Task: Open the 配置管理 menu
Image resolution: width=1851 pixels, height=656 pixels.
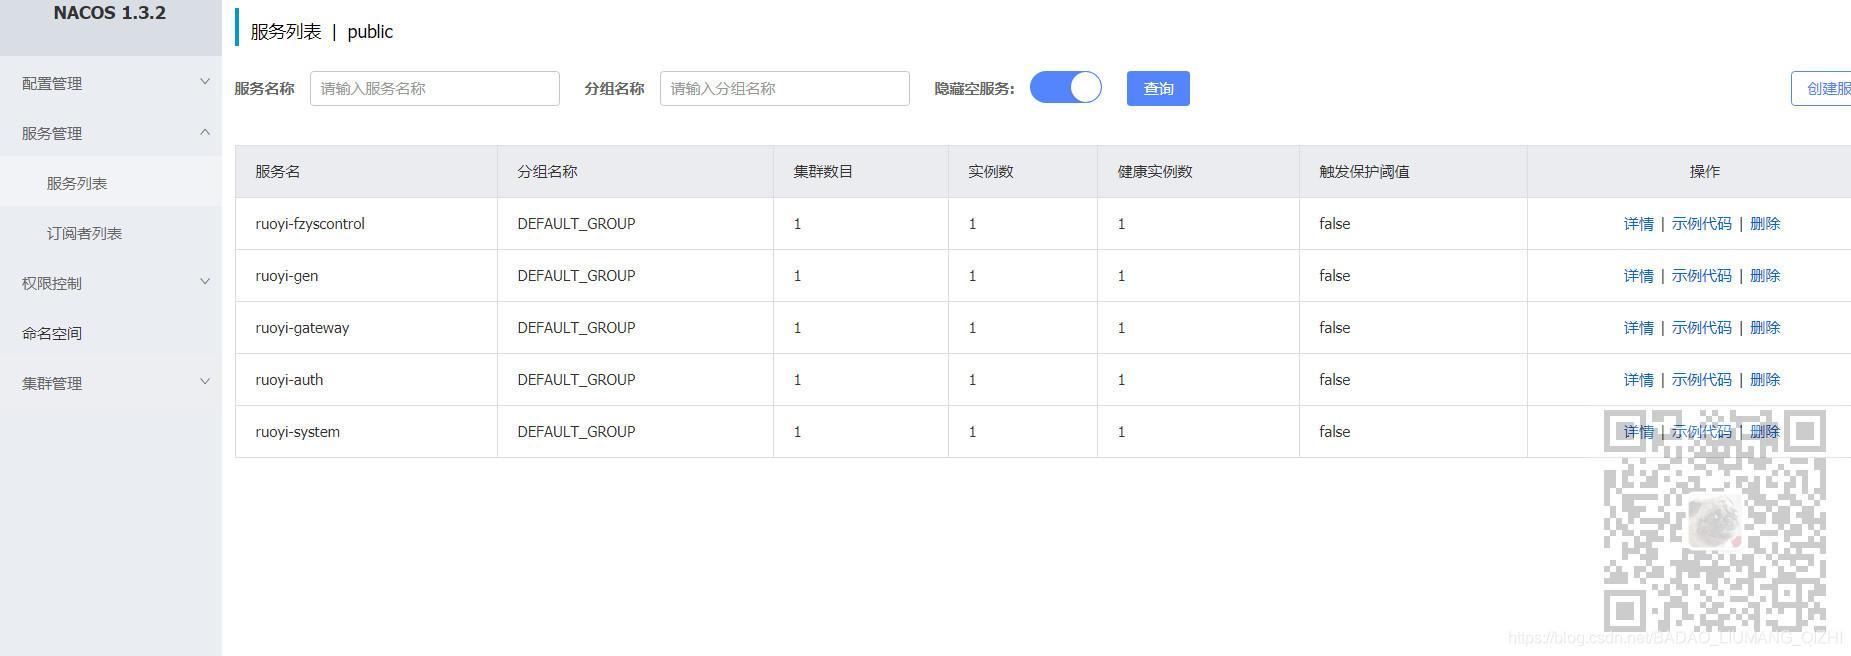Action: (x=111, y=83)
